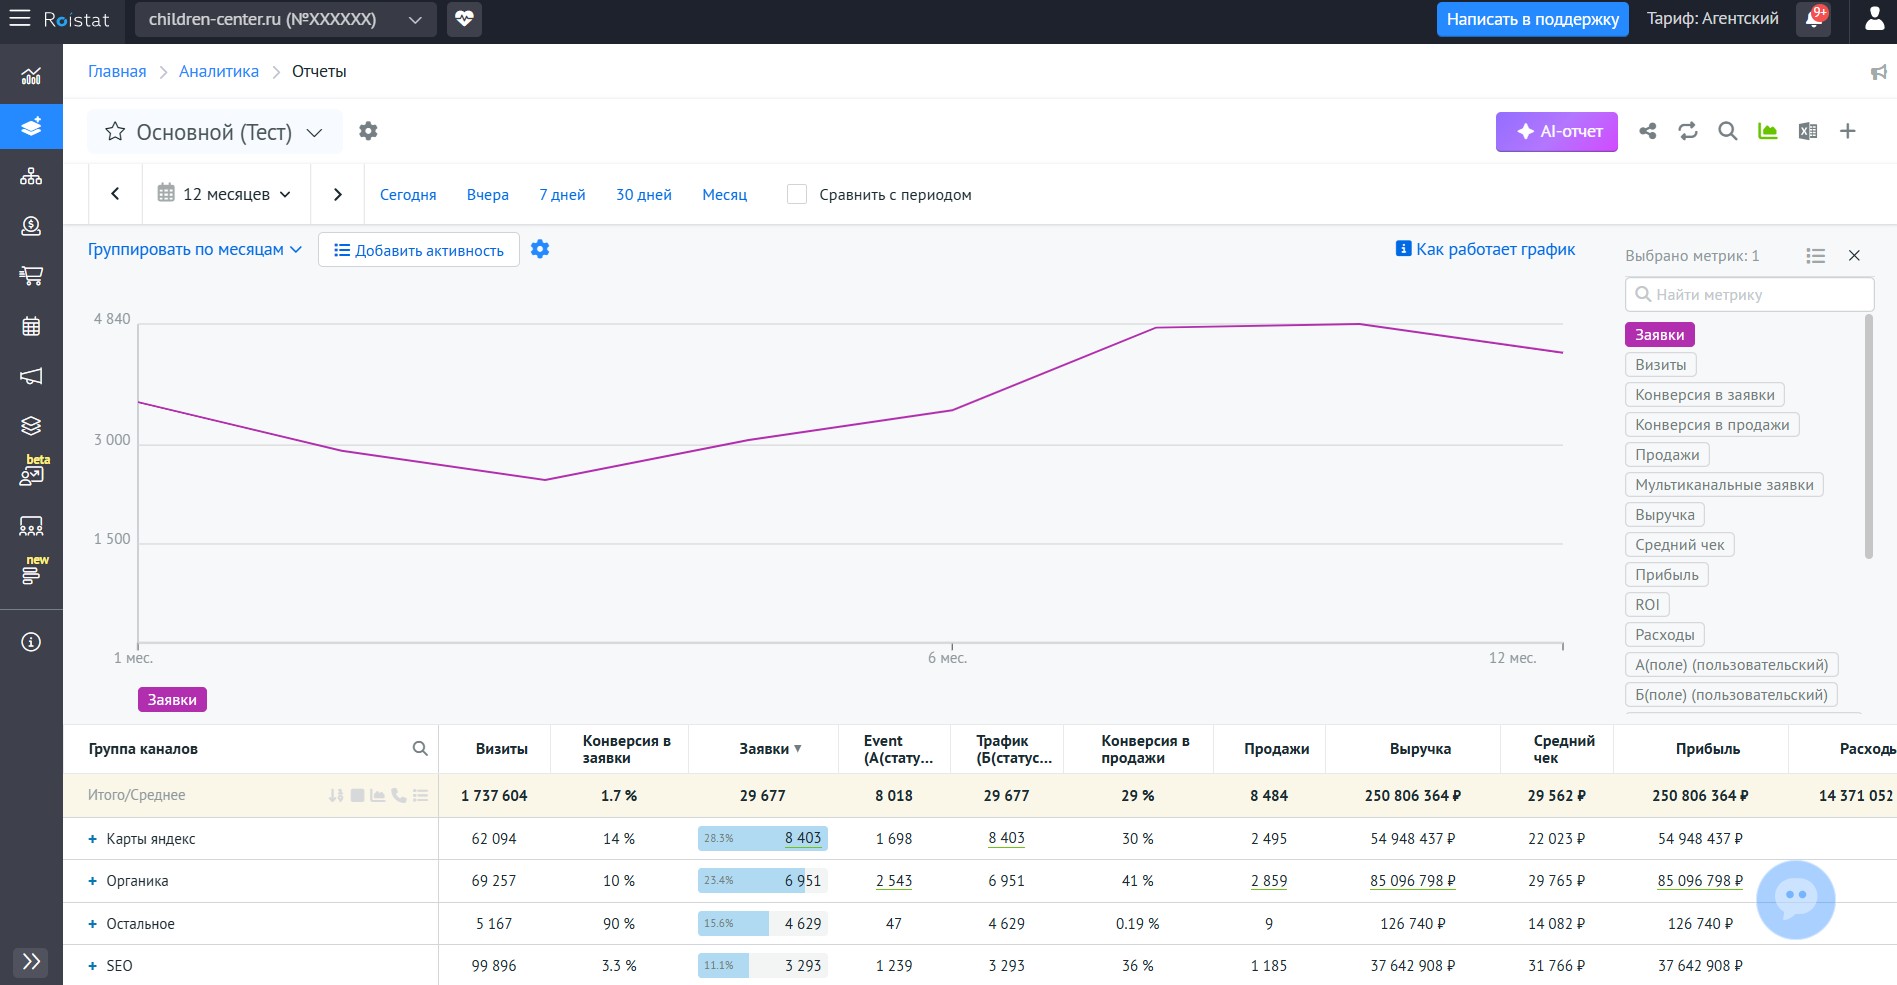Viewport: 1897px width, 985px height.
Task: Click the Найти метрику search field
Action: [x=1749, y=294]
